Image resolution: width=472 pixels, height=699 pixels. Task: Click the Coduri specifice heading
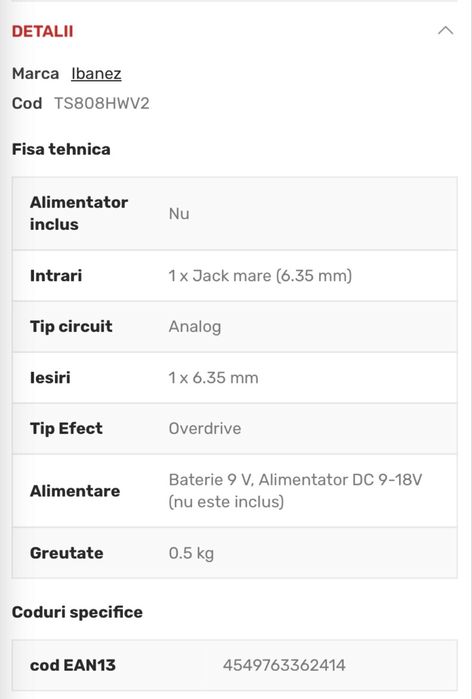coord(77,612)
